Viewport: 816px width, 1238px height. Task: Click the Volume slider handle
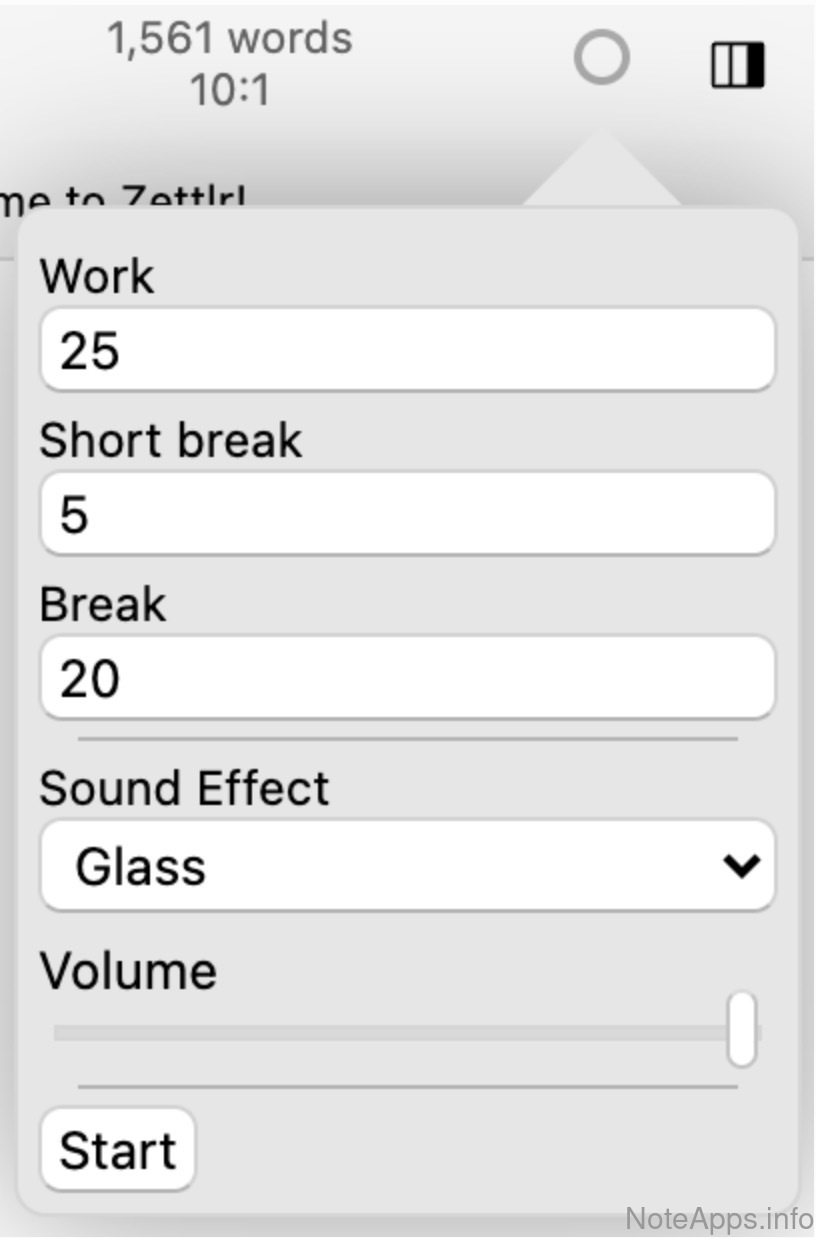pos(741,1030)
